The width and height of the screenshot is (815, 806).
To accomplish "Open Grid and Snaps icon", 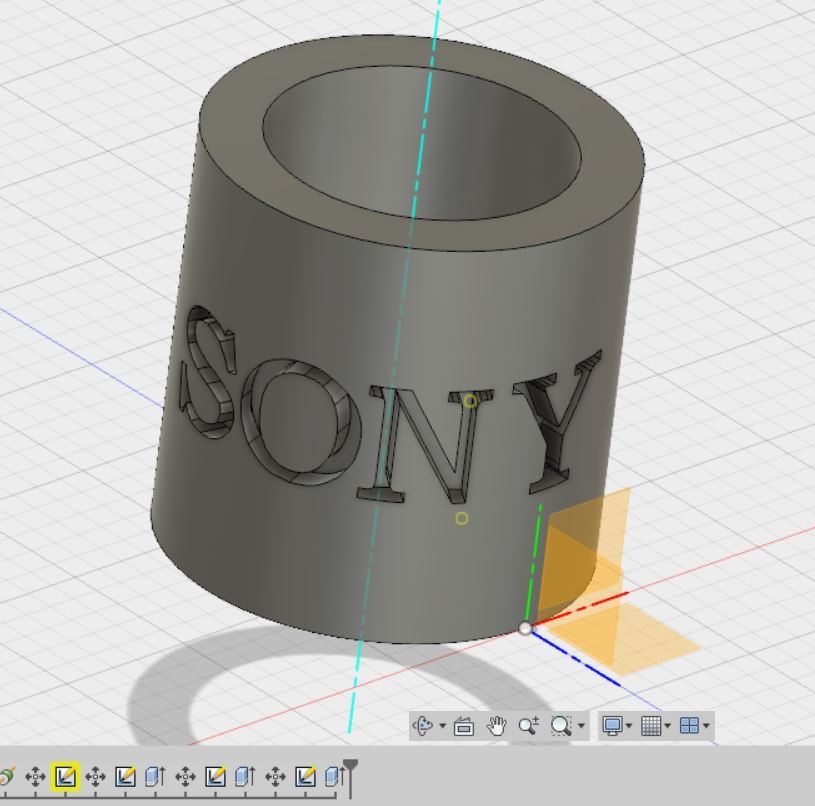I will pyautogui.click(x=651, y=725).
